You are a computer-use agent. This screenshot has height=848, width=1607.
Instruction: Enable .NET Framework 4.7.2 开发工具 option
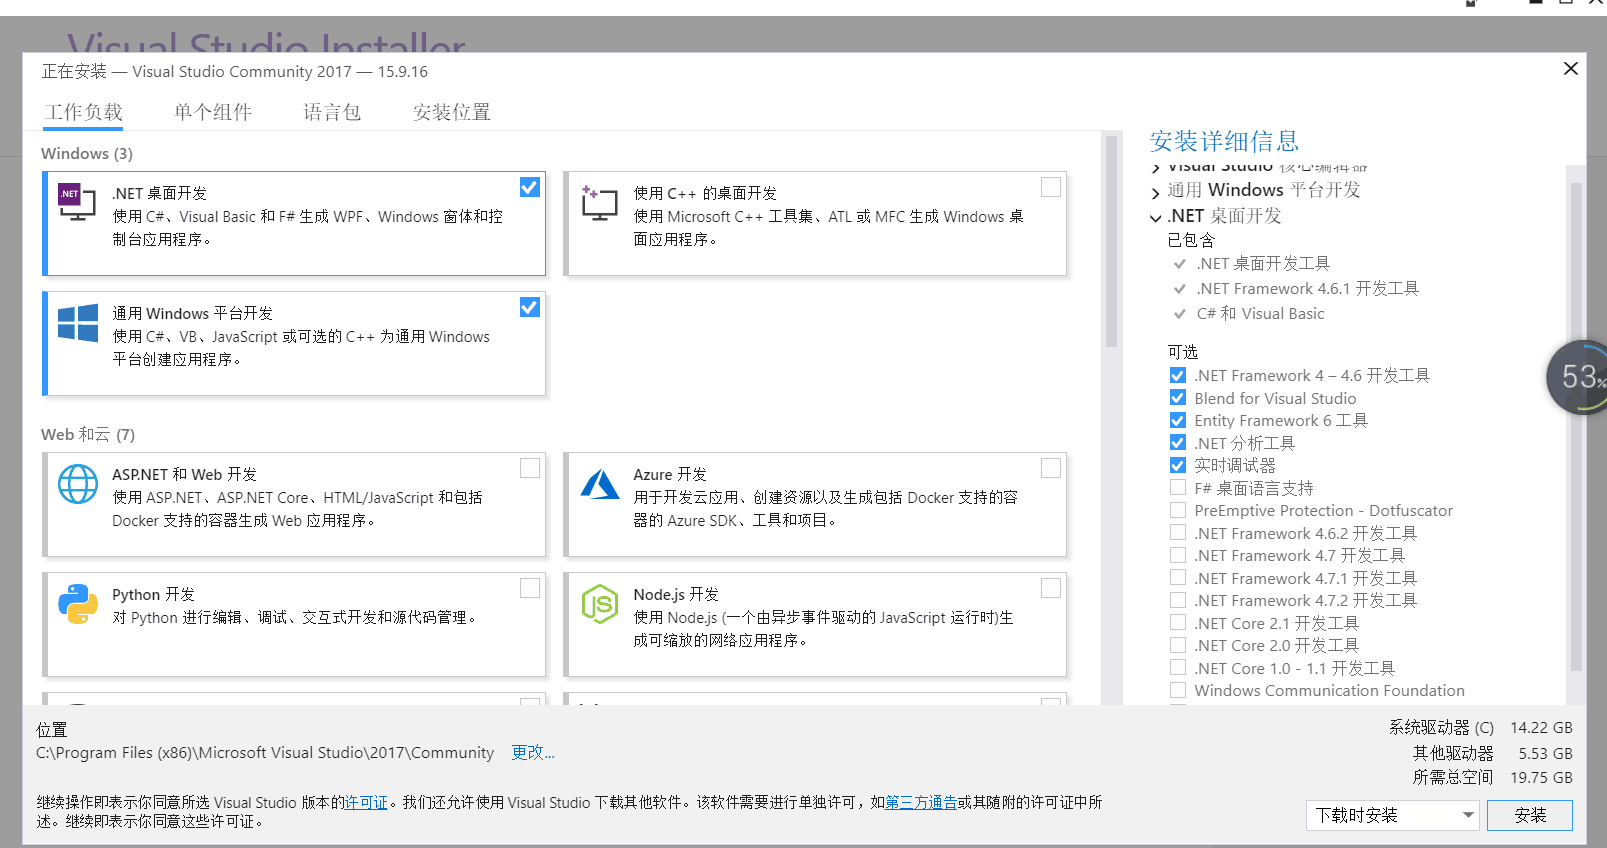(1178, 600)
